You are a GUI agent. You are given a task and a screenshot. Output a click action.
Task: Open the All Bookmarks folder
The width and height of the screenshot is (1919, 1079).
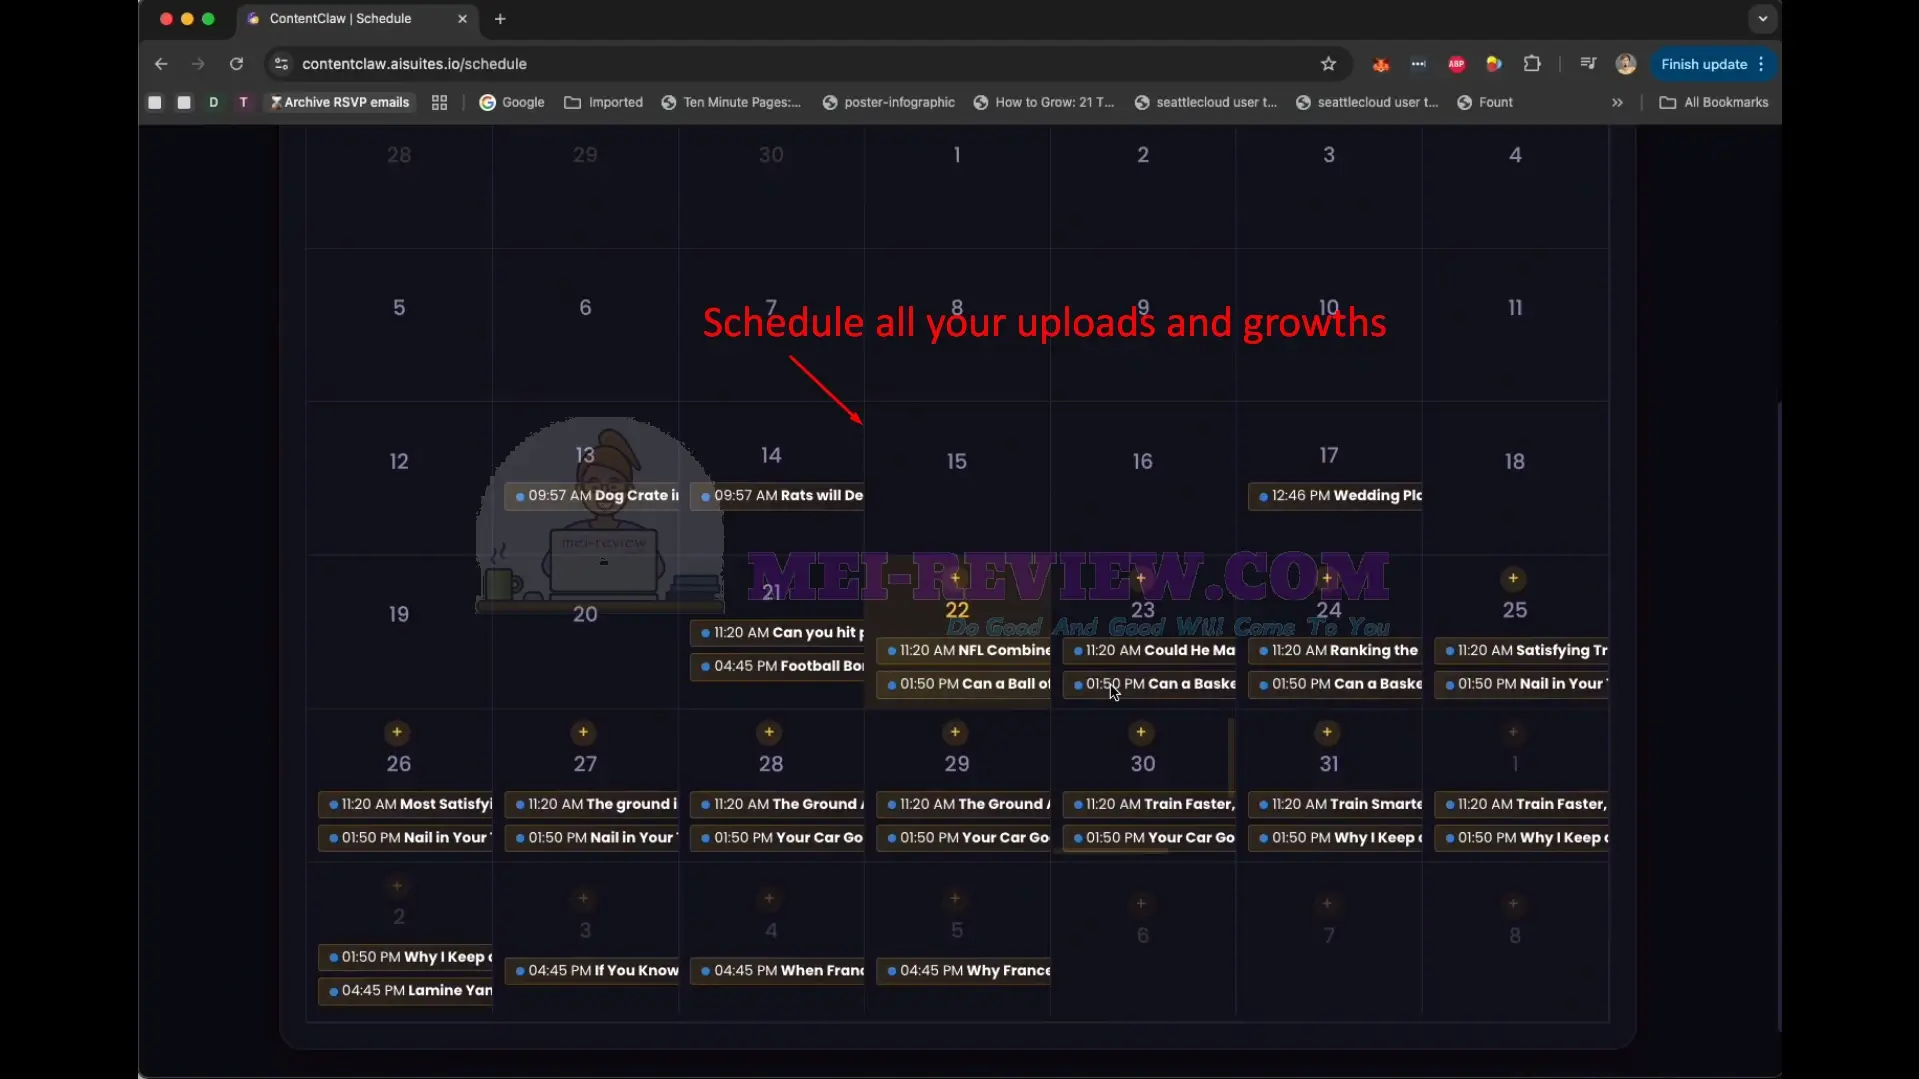(1714, 103)
